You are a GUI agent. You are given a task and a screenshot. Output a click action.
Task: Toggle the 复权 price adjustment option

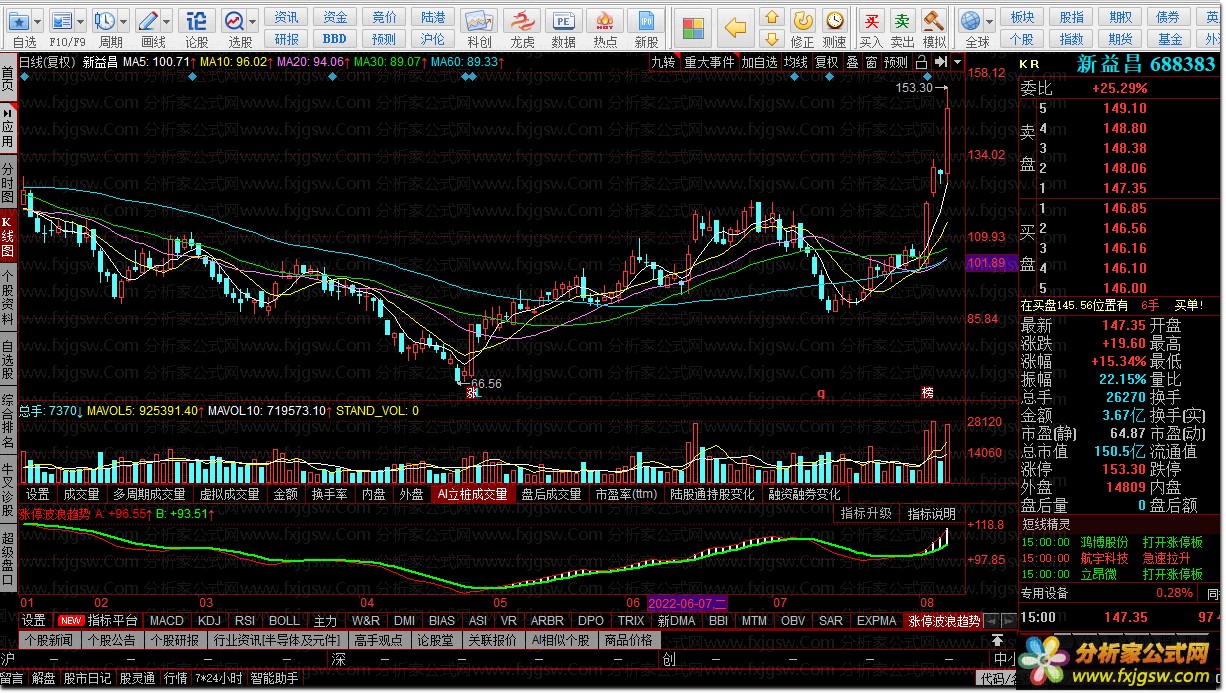827,62
